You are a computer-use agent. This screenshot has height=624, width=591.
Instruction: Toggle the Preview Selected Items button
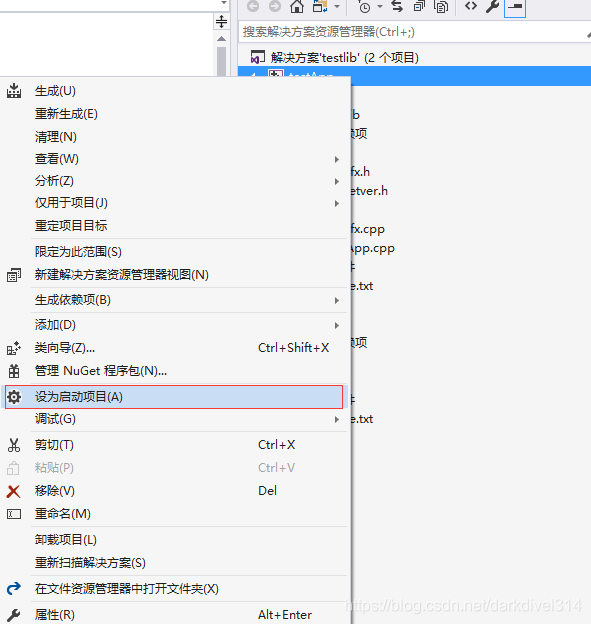pyautogui.click(x=515, y=7)
